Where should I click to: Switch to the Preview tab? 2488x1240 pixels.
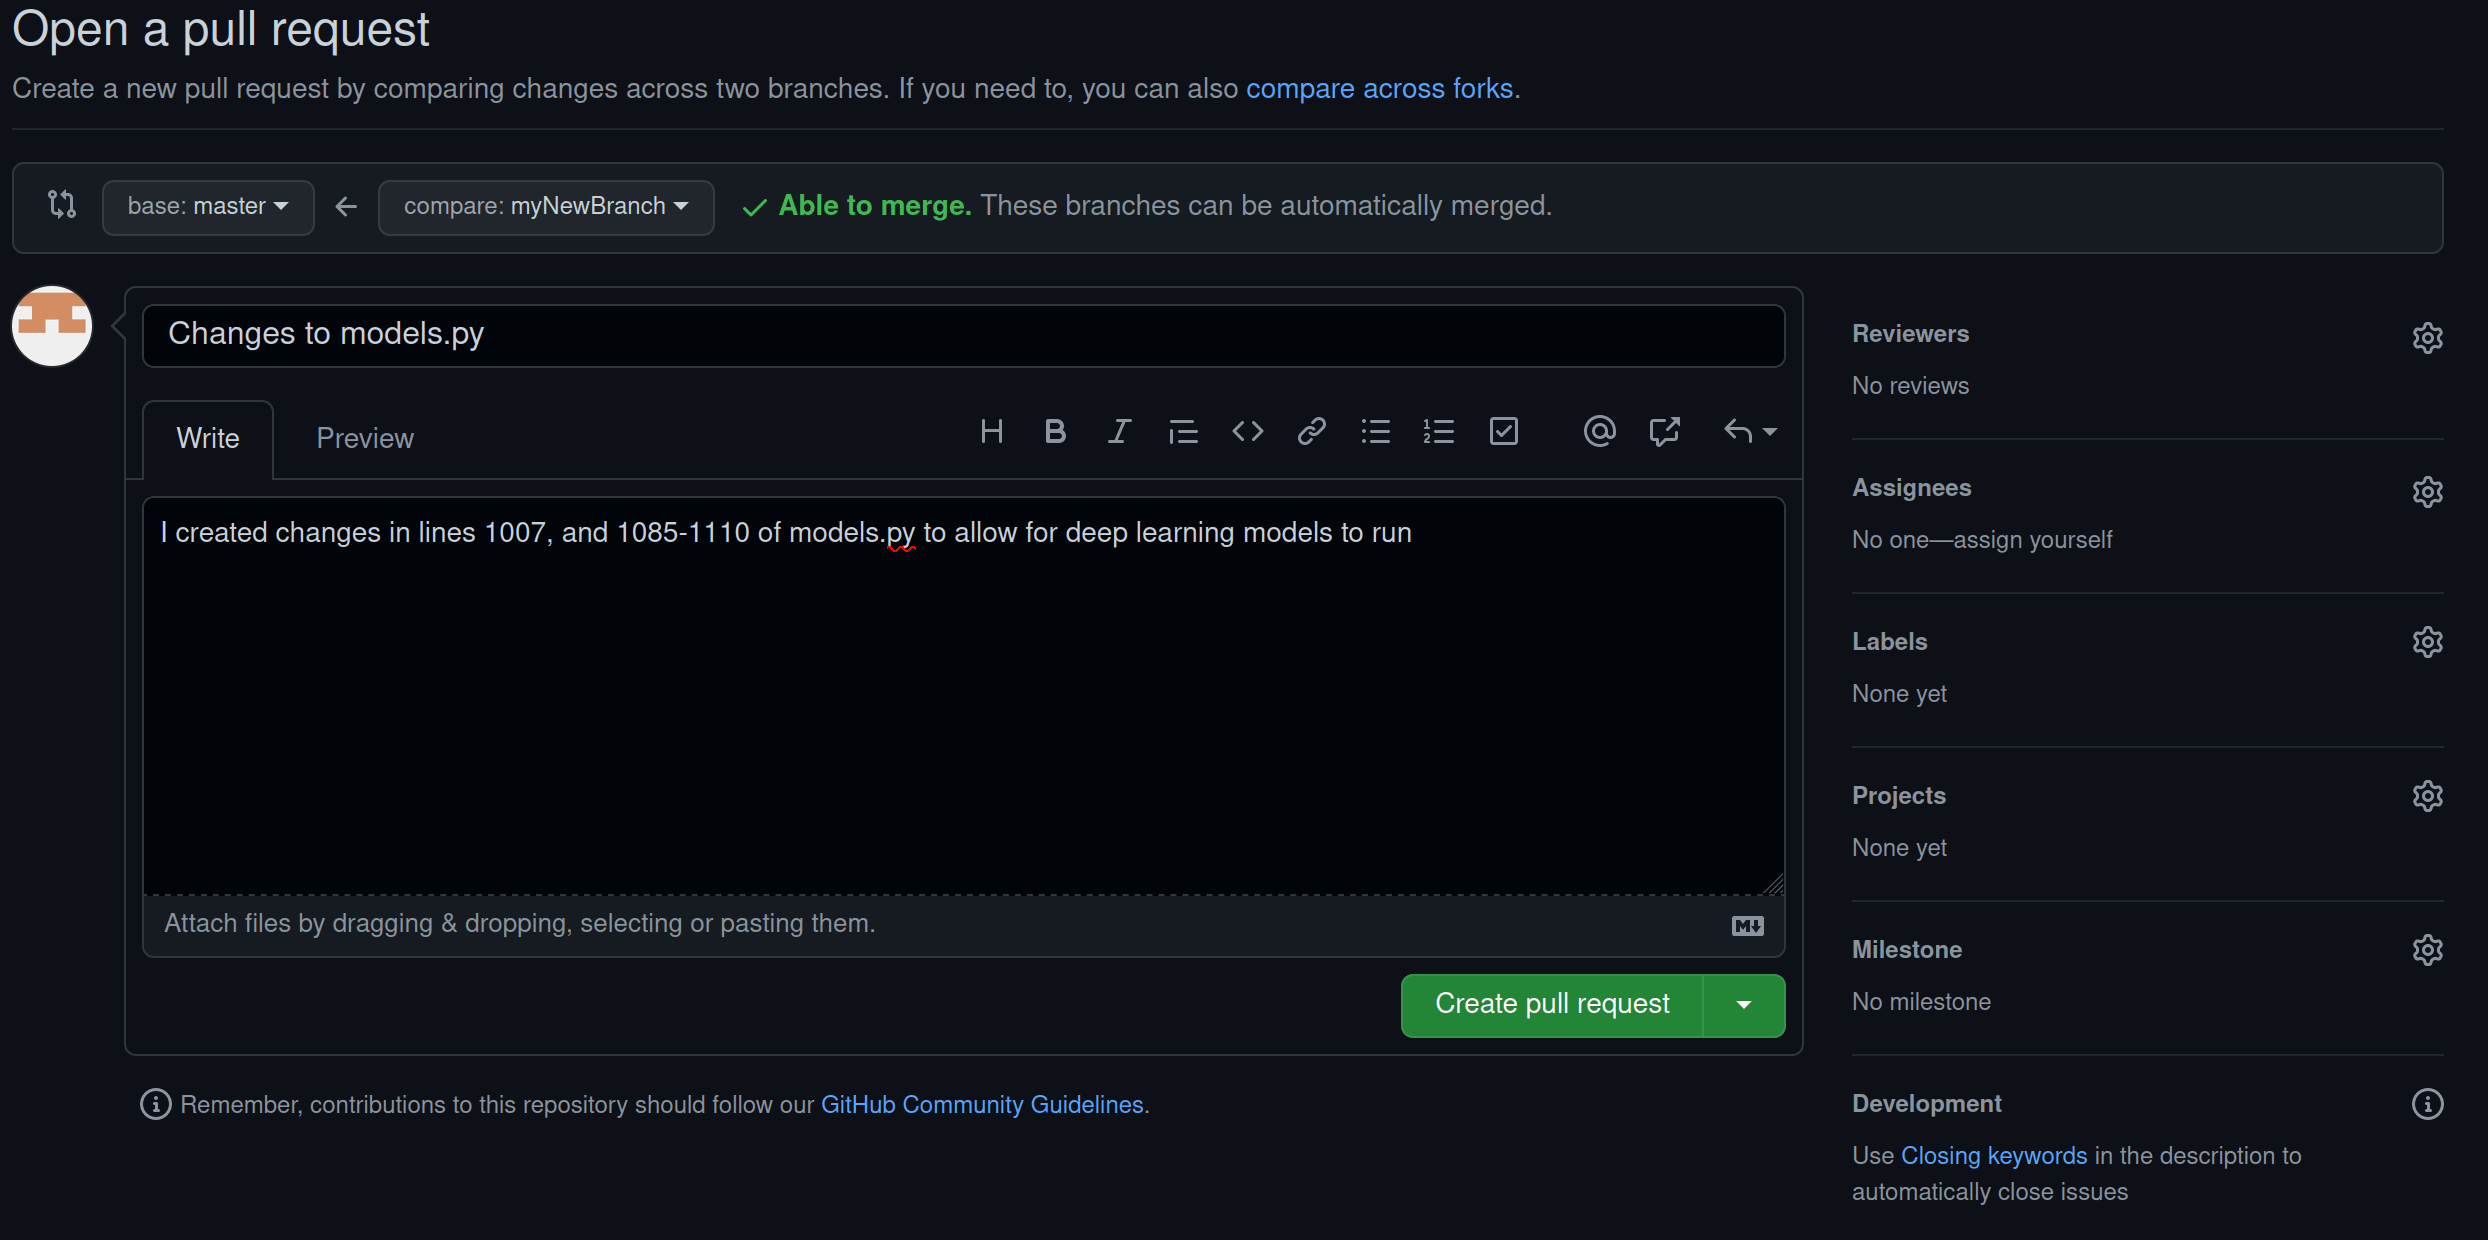click(x=365, y=439)
